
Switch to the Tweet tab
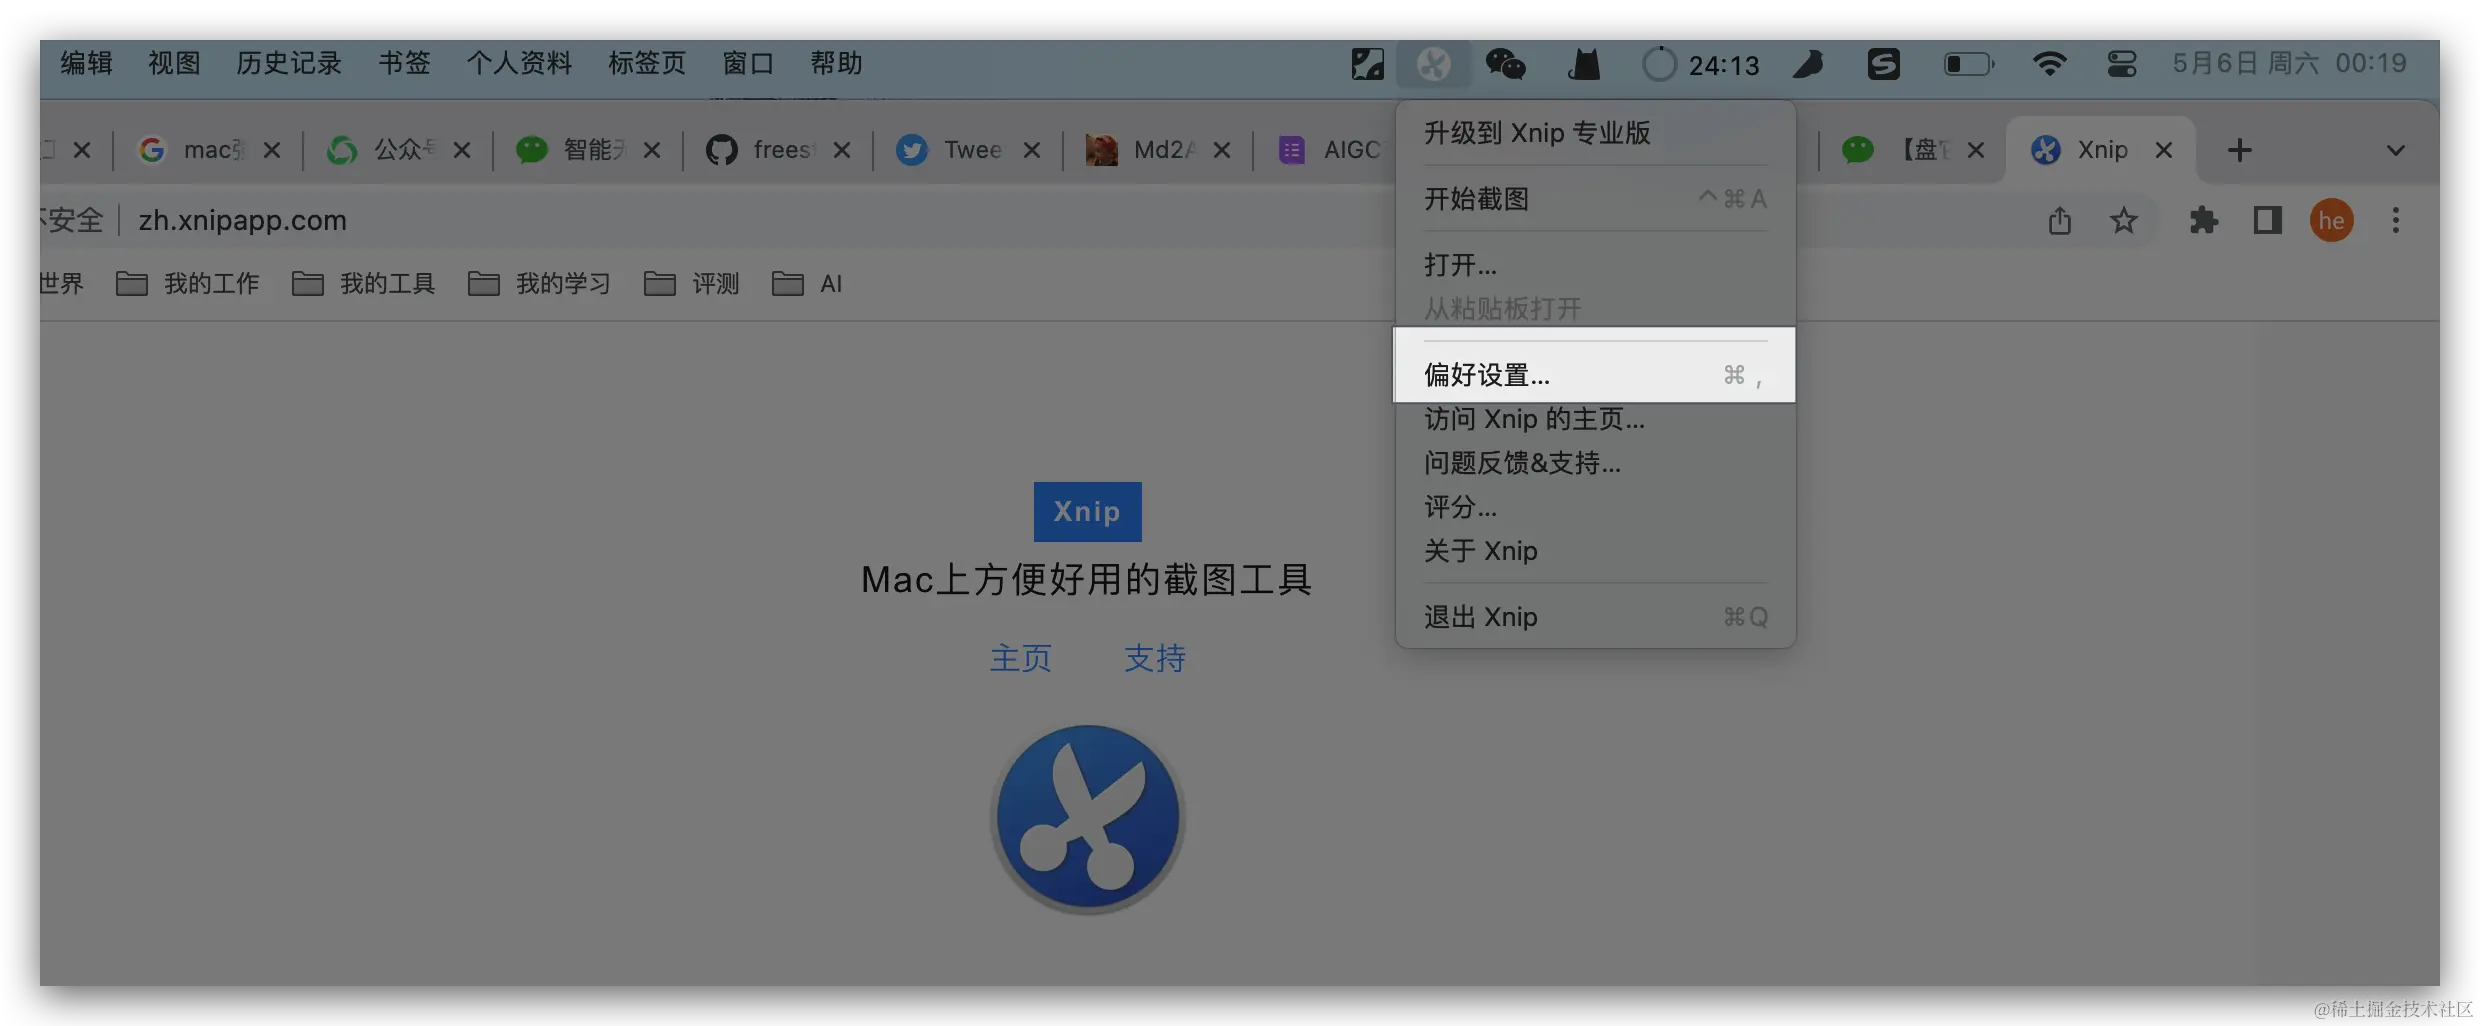point(966,150)
